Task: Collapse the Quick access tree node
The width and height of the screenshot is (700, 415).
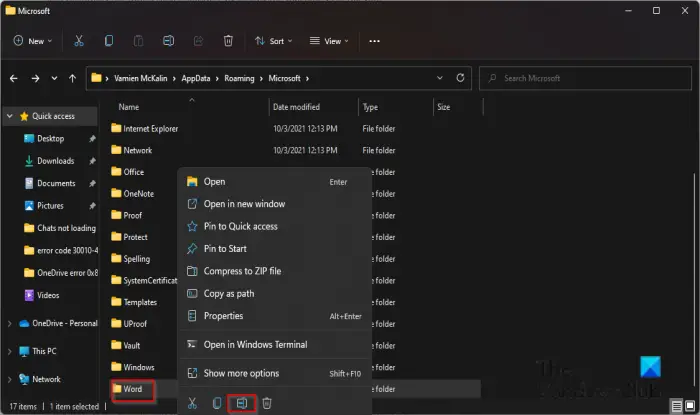Action: (x=10, y=116)
